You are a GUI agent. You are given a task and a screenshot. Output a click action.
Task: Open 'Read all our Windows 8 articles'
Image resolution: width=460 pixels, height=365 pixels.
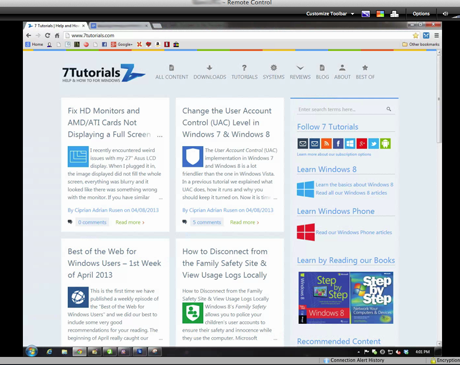(351, 193)
